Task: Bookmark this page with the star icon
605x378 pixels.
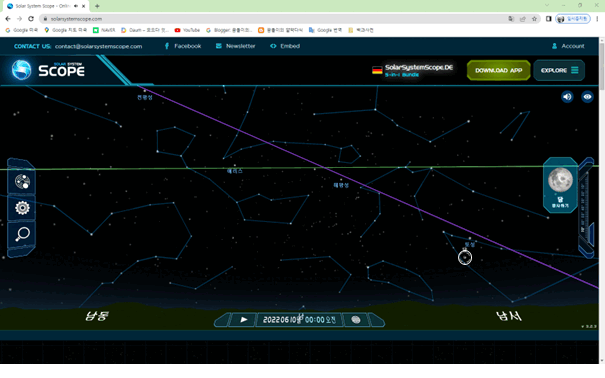Action: [534, 19]
